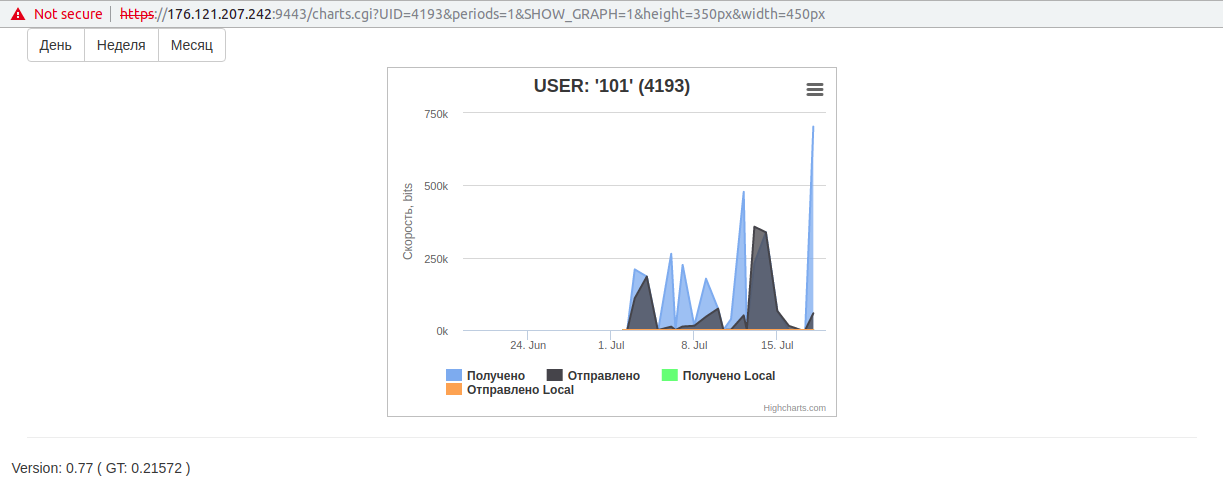Click the Not secure warning triangle icon
Viewport: 1223px width, 479px height.
[x=18, y=14]
